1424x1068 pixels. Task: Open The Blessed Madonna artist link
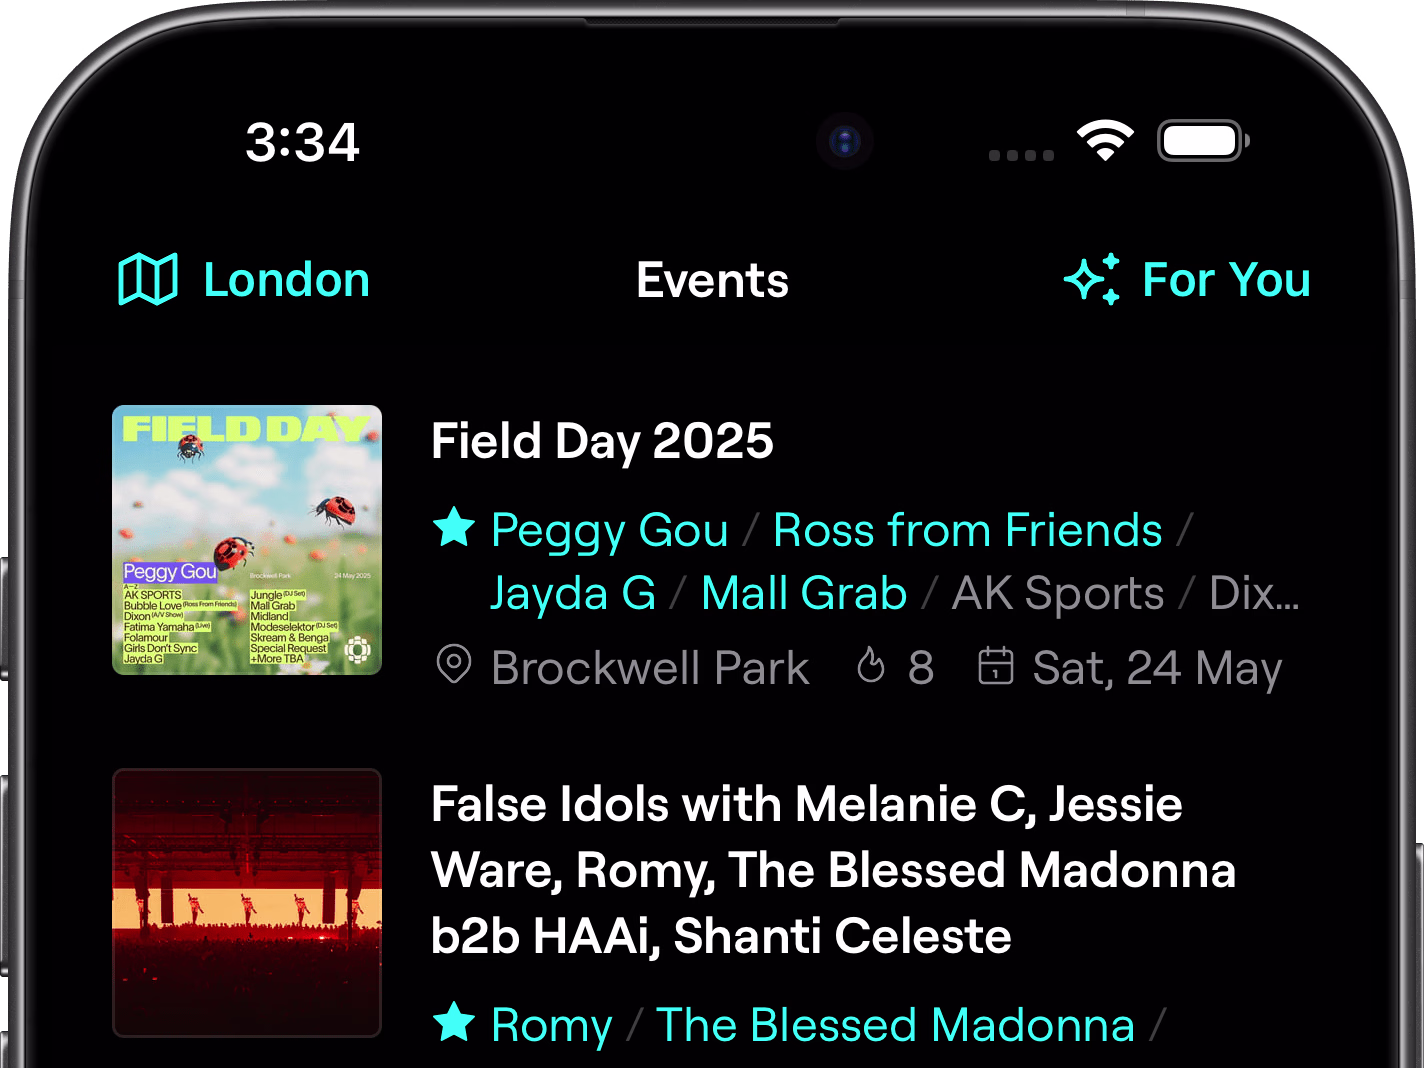coord(894,1025)
